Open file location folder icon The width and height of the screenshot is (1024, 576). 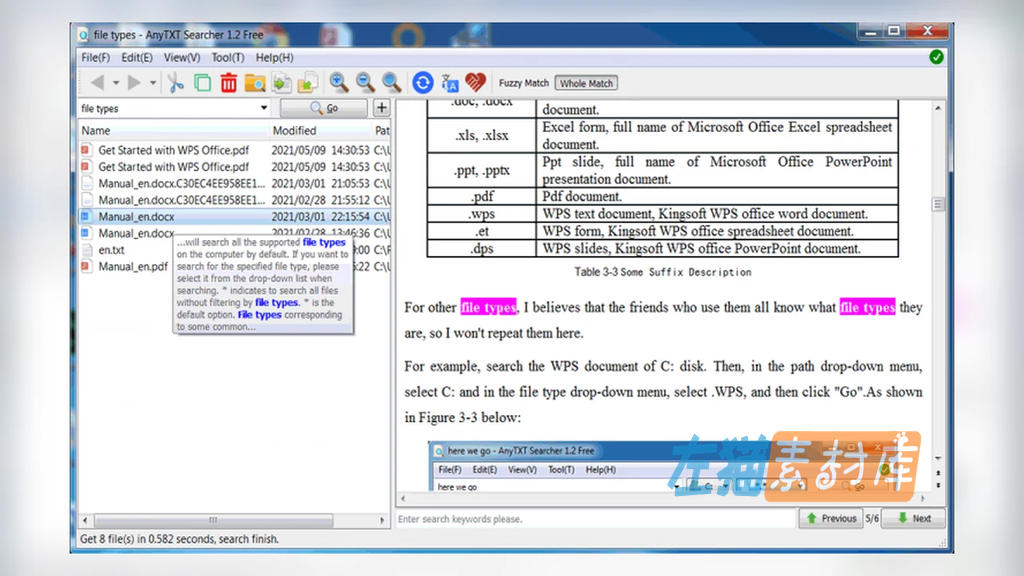[x=255, y=83]
